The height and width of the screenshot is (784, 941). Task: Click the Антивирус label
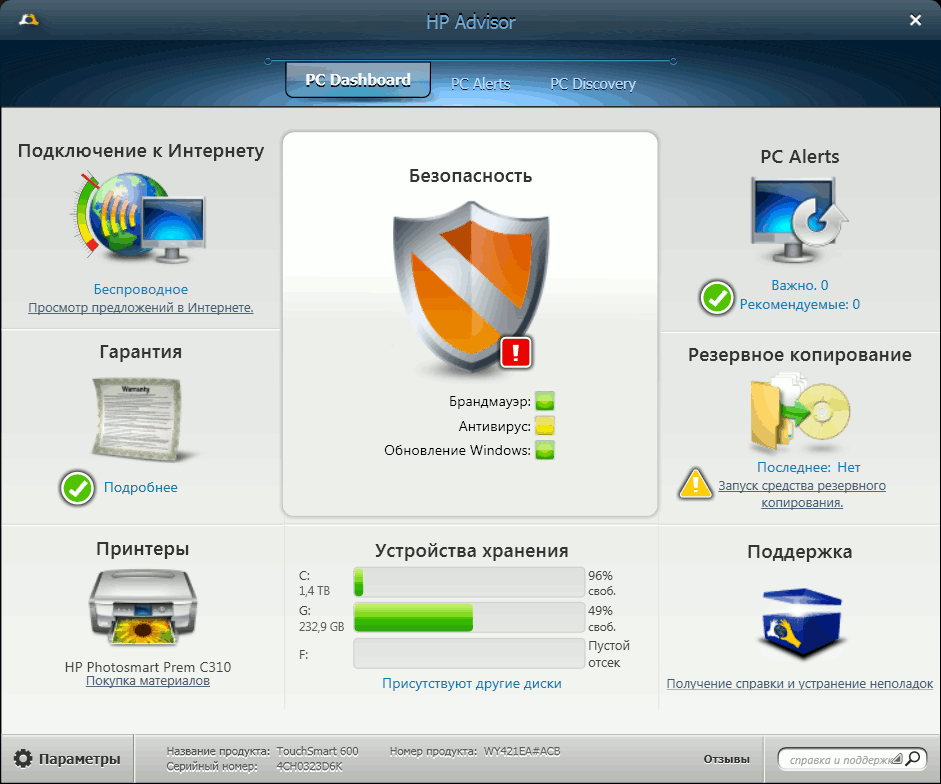tap(495, 426)
